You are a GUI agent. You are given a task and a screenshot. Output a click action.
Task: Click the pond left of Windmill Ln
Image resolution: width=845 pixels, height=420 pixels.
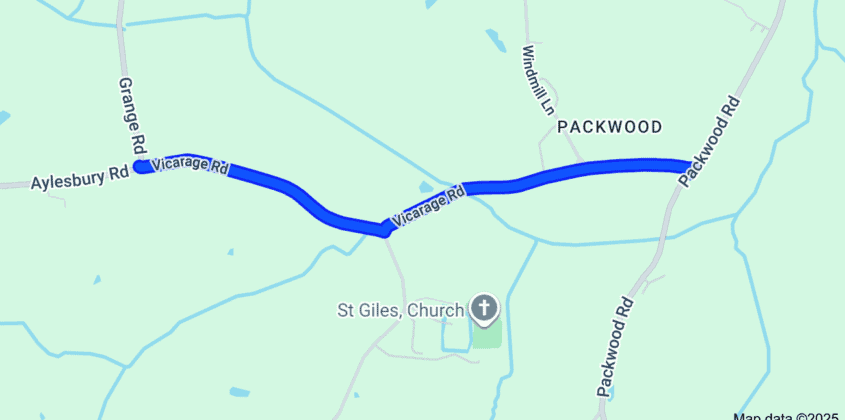click(x=496, y=40)
